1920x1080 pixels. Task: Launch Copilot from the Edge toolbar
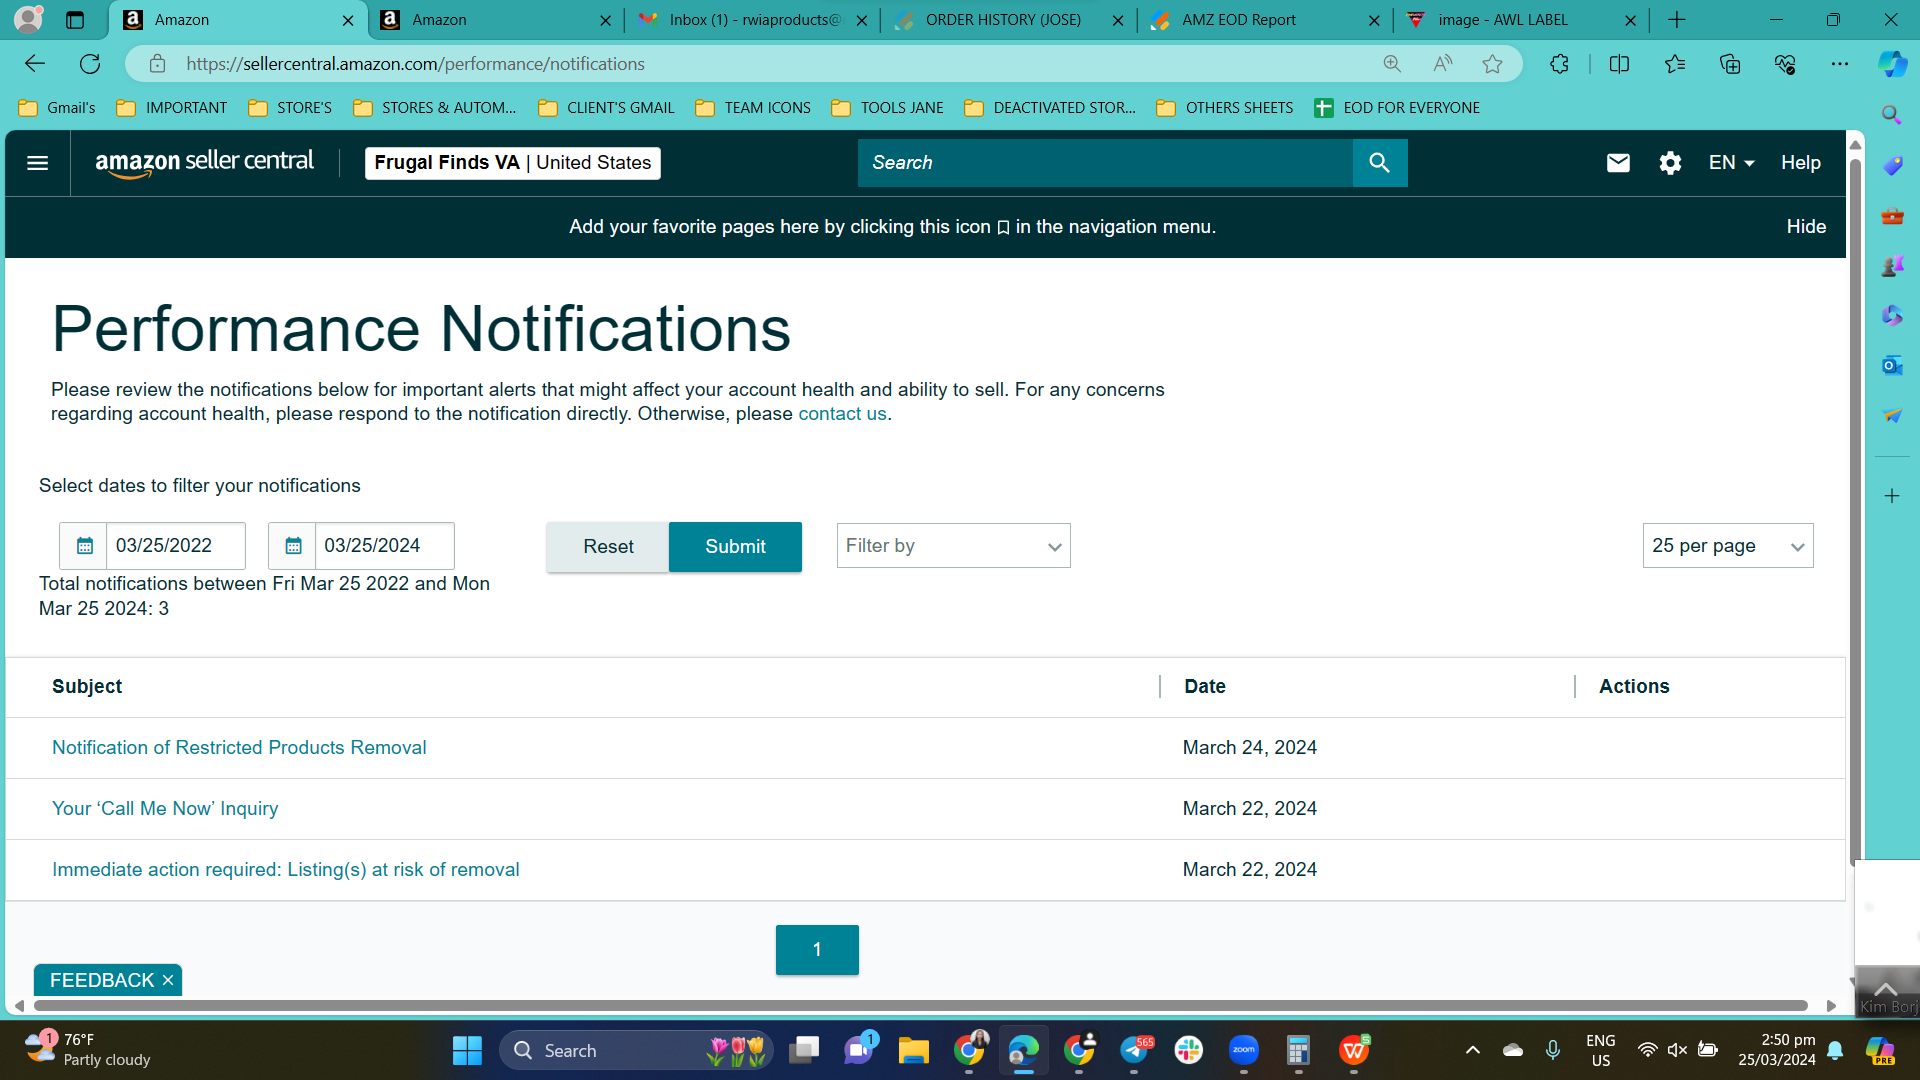pyautogui.click(x=1892, y=64)
